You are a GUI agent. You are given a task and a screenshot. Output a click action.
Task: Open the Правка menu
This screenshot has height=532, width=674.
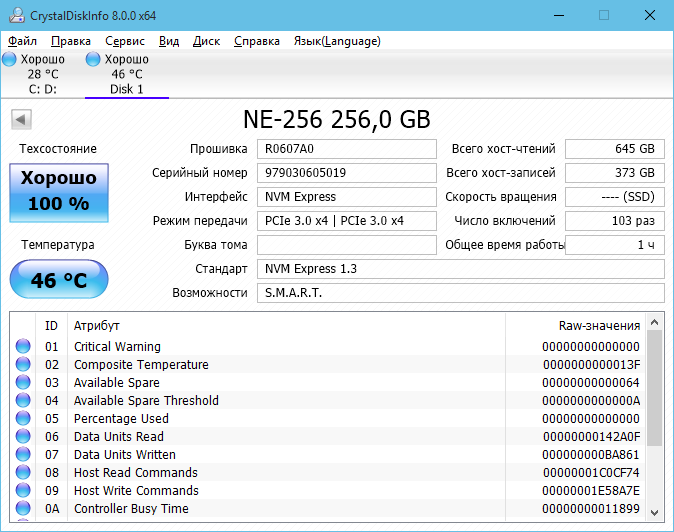[x=71, y=41]
